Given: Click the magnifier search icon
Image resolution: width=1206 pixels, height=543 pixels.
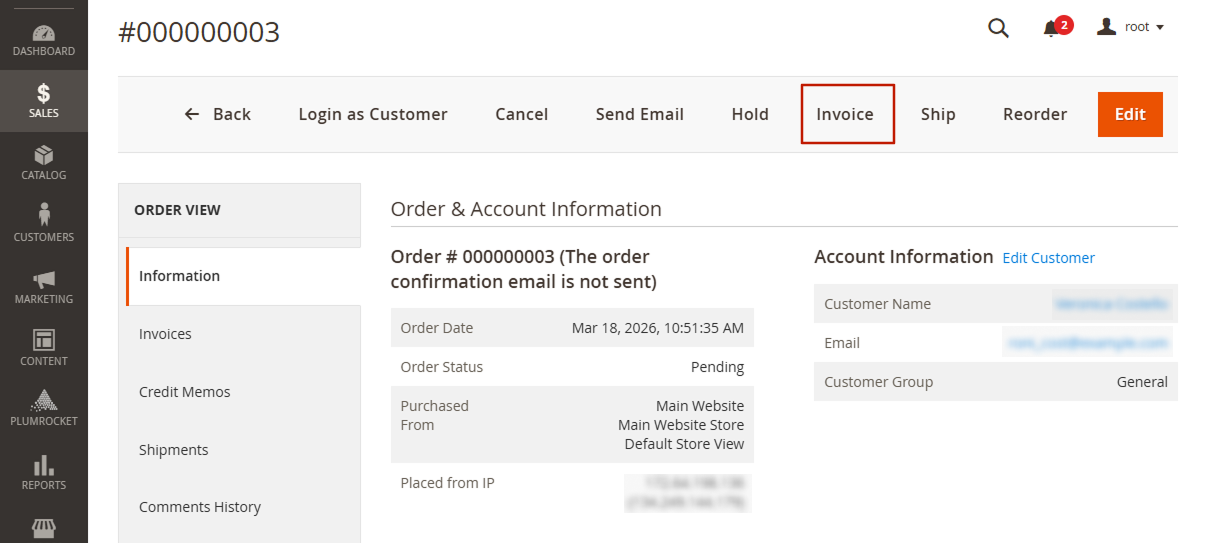Looking at the screenshot, I should [998, 28].
